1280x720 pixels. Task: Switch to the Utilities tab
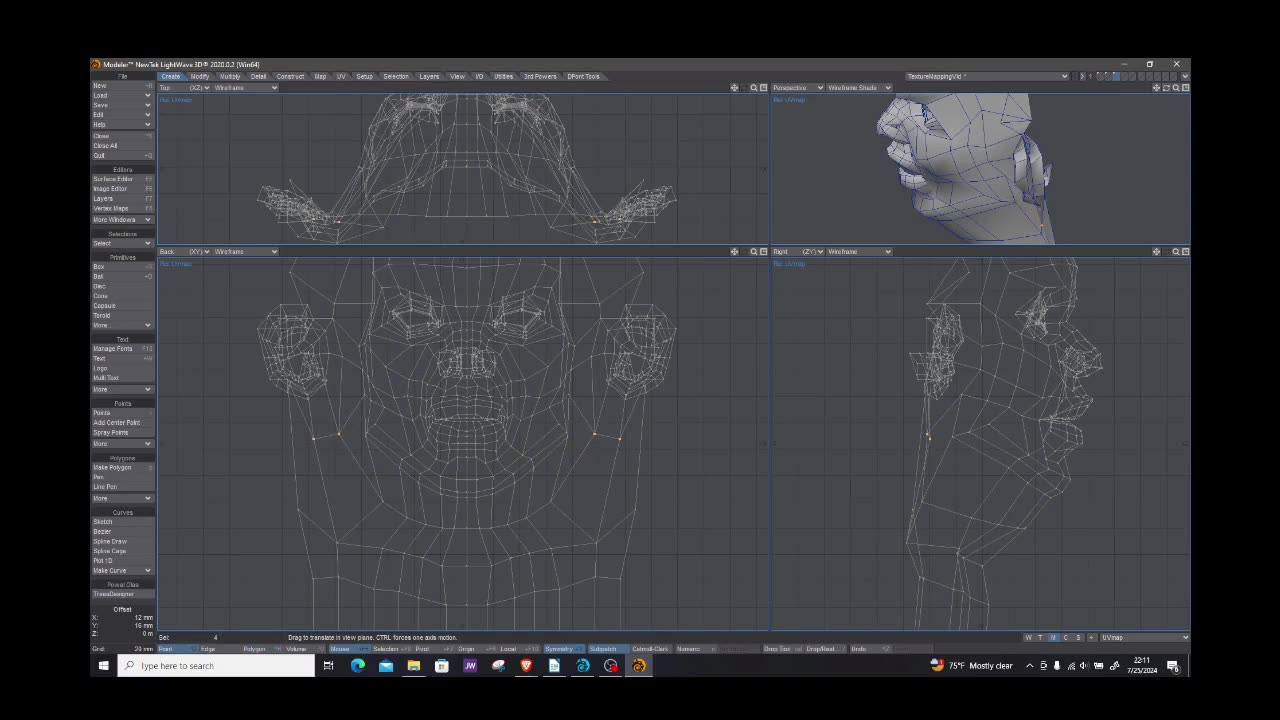[x=504, y=77]
